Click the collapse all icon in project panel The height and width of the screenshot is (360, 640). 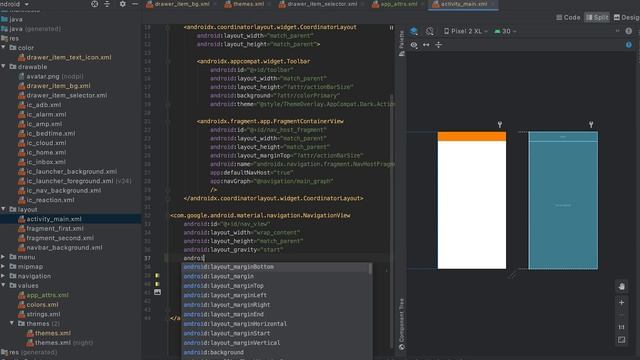click(x=107, y=4)
